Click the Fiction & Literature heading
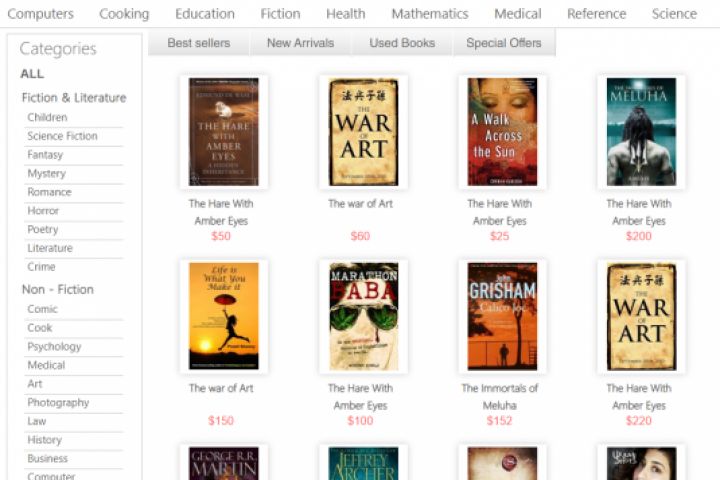The image size is (720, 480). point(74,97)
